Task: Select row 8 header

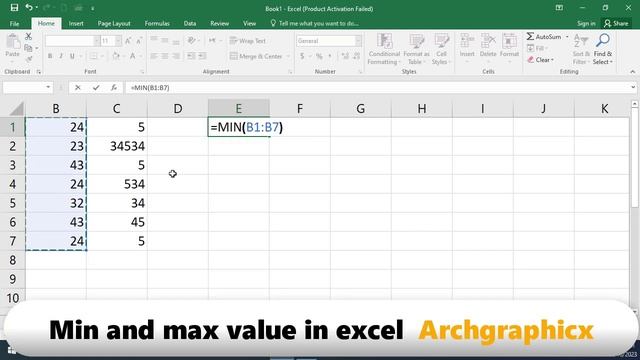Action: (x=13, y=260)
